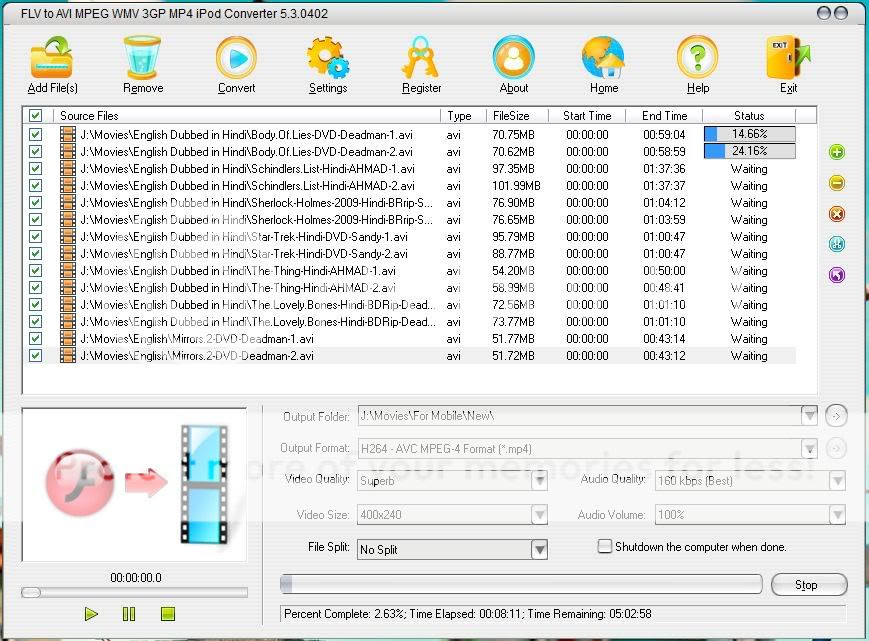Viewport: 869px width, 641px height.
Task: Open Settings gear icon
Action: pyautogui.click(x=328, y=58)
